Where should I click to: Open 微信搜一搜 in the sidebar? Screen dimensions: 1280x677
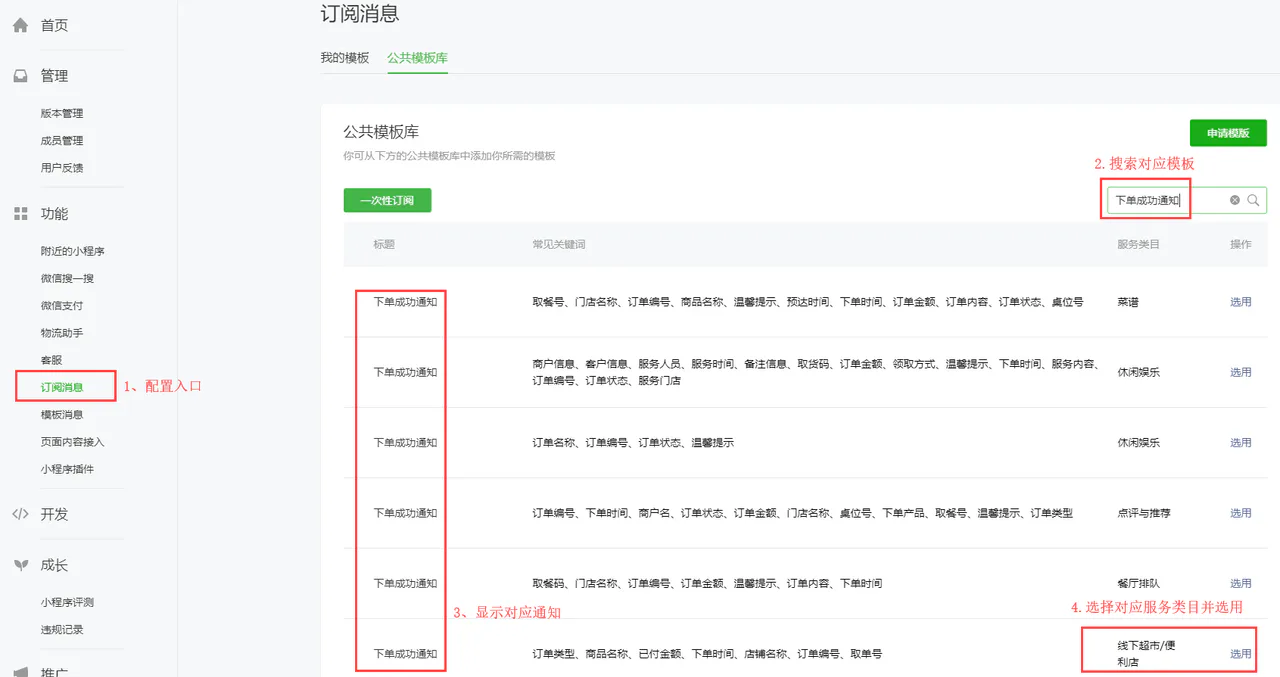[x=67, y=278]
